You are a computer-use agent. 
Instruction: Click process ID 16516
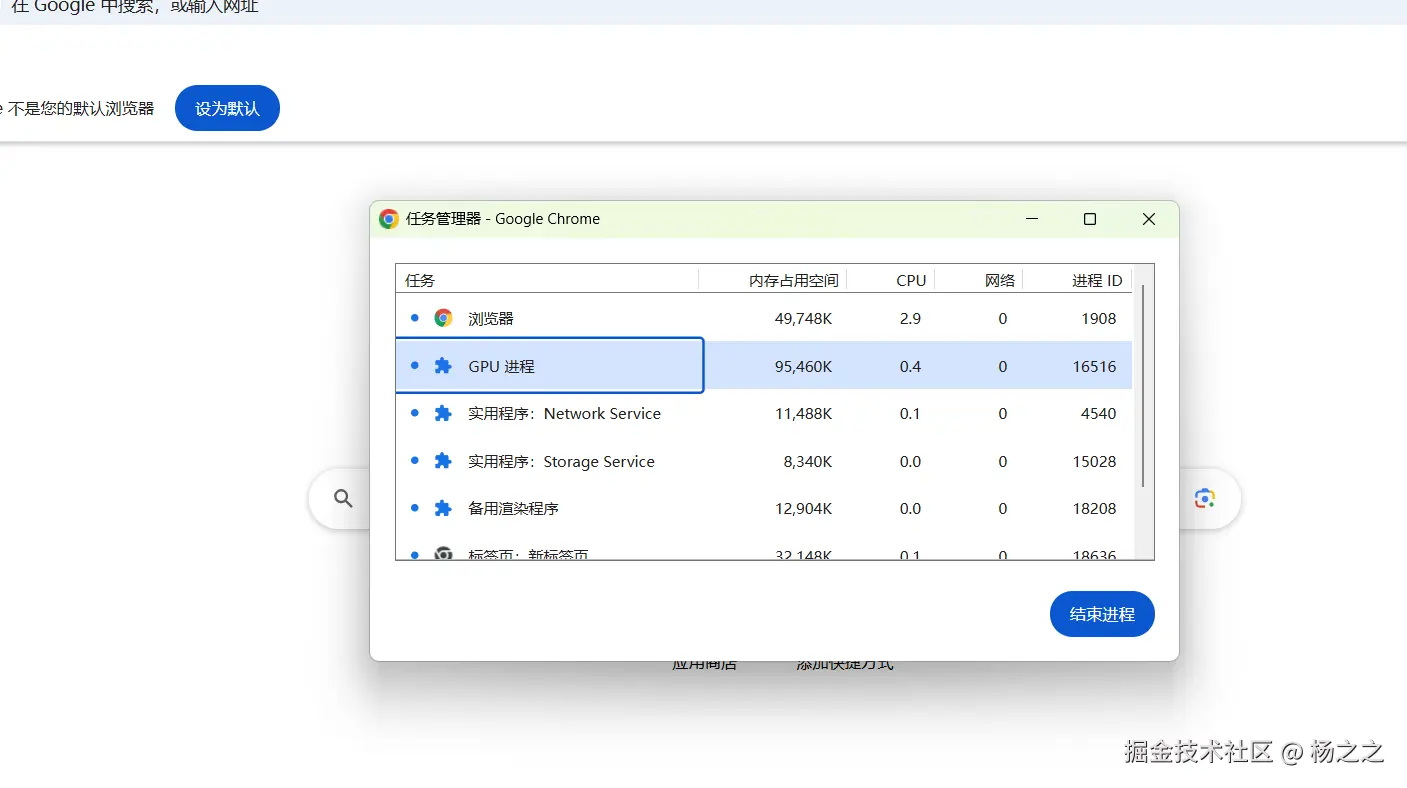tap(1094, 366)
